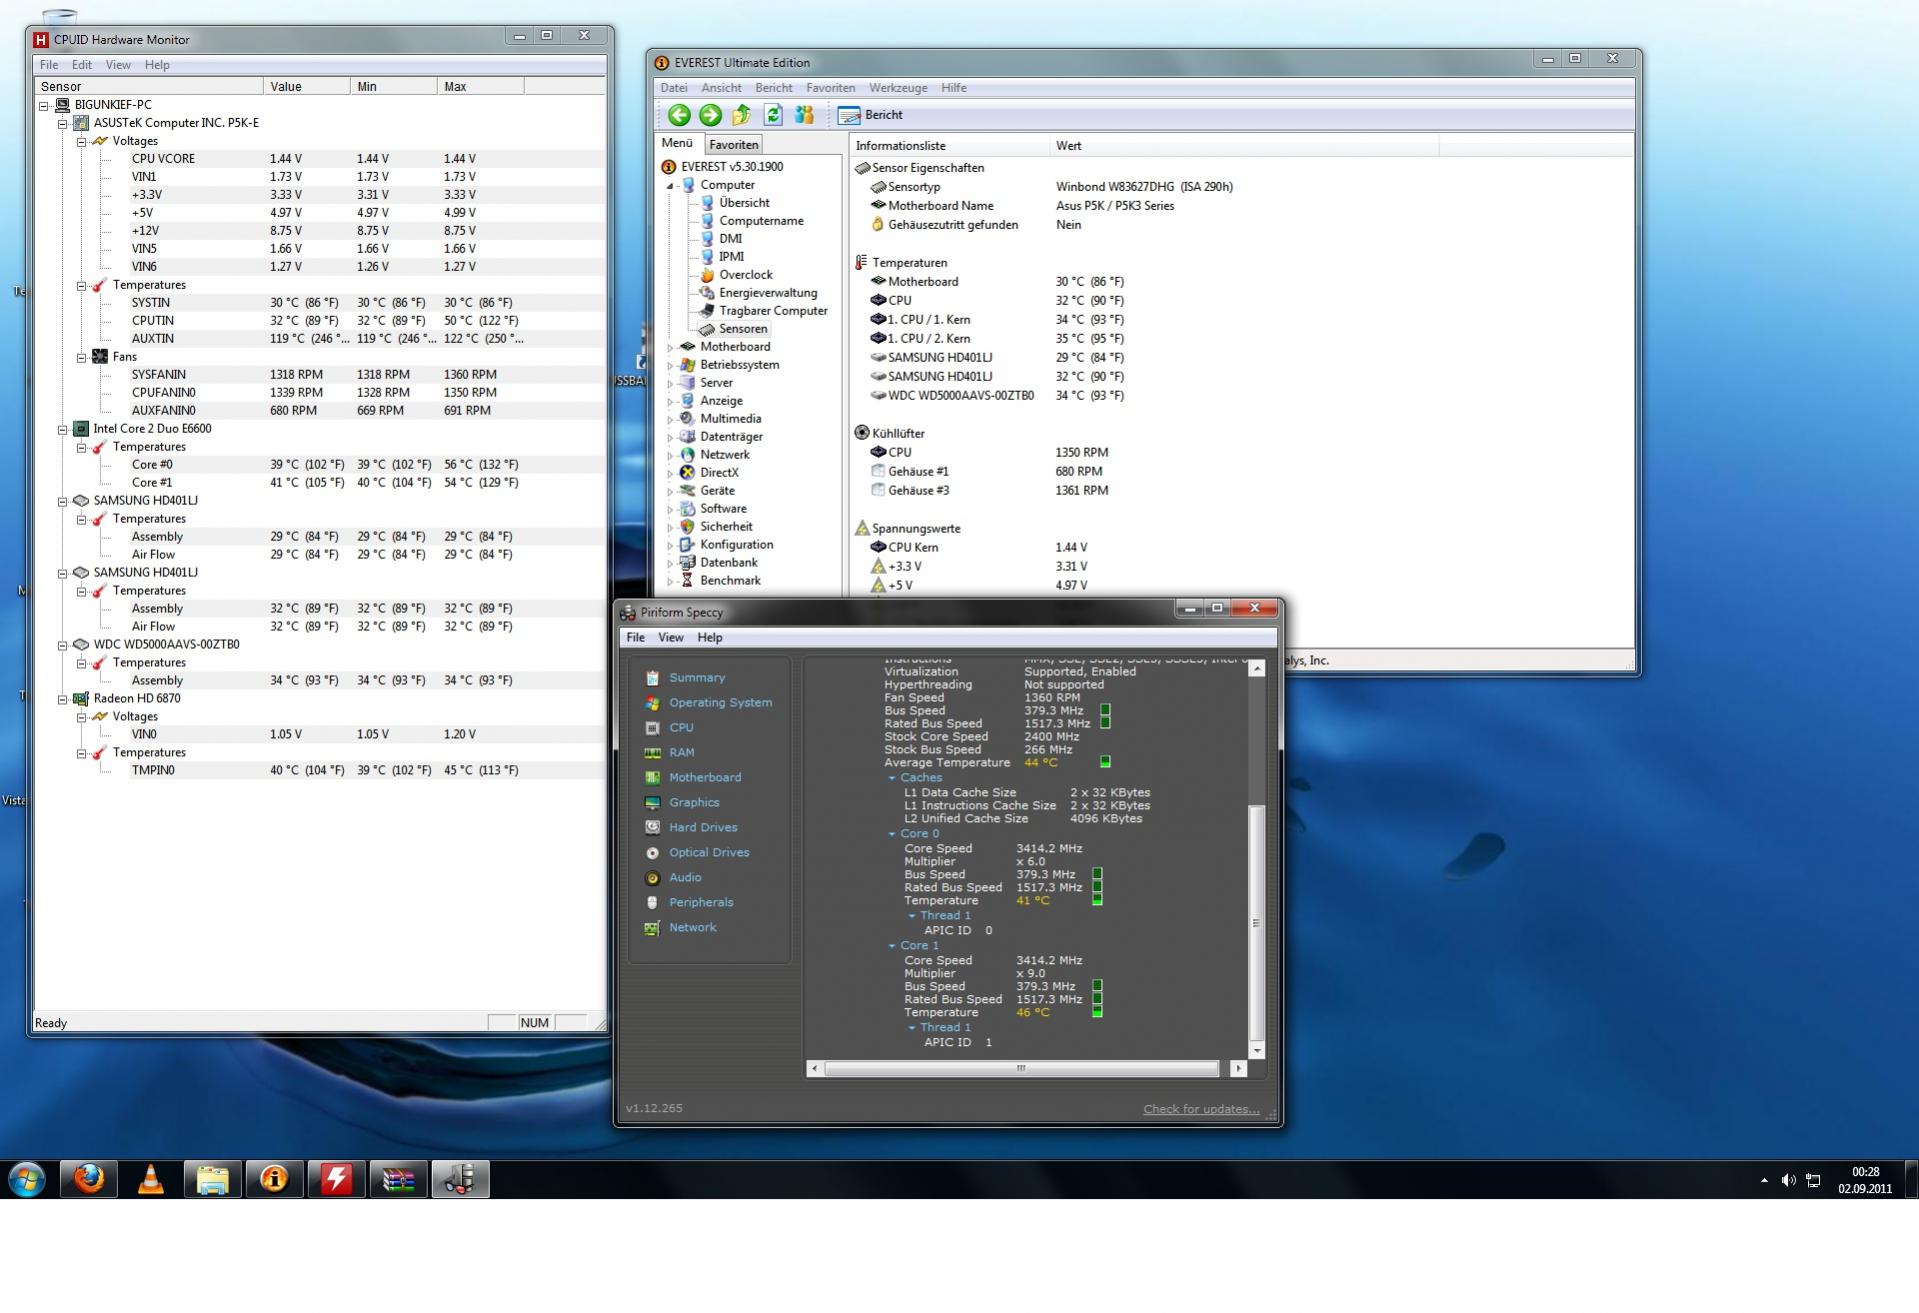Go back using EVEREST's green left arrow
The height and width of the screenshot is (1313, 1919).
point(679,115)
